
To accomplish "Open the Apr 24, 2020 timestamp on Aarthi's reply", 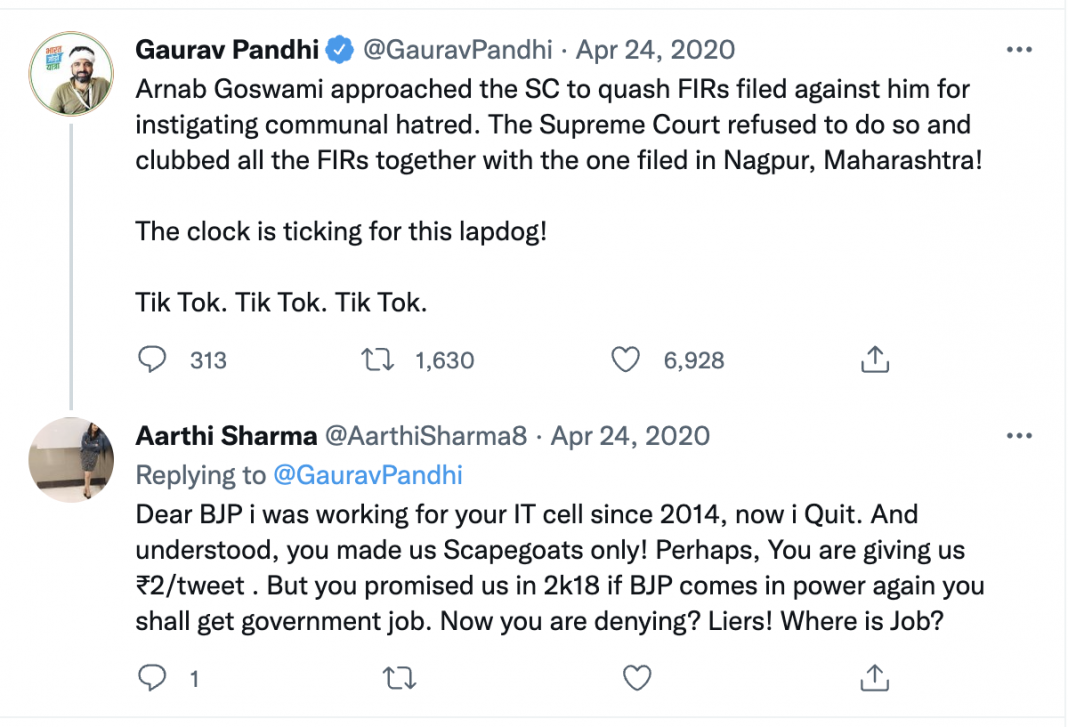I will 630,436.
